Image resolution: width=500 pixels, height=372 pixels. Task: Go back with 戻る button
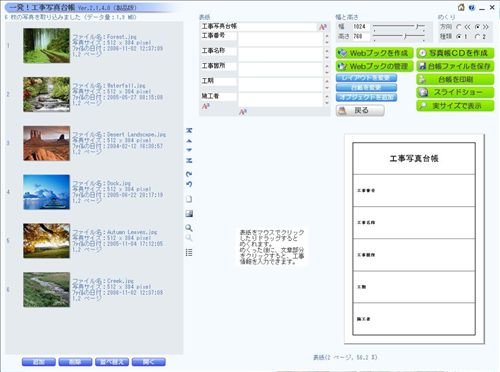(x=360, y=110)
